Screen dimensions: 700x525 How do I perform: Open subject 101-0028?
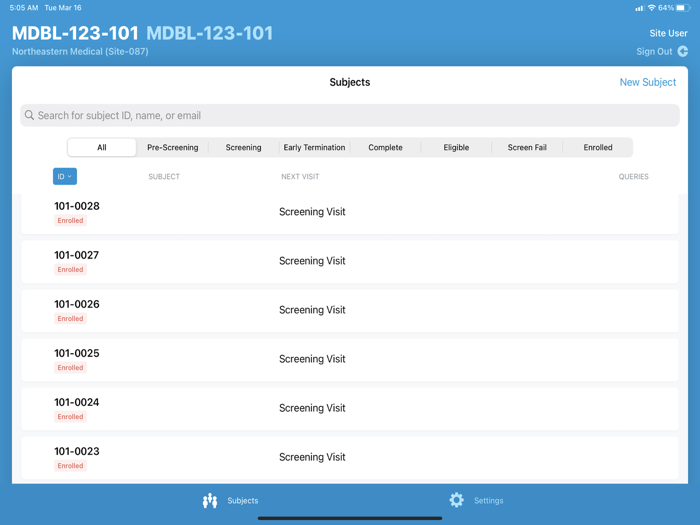tap(350, 213)
